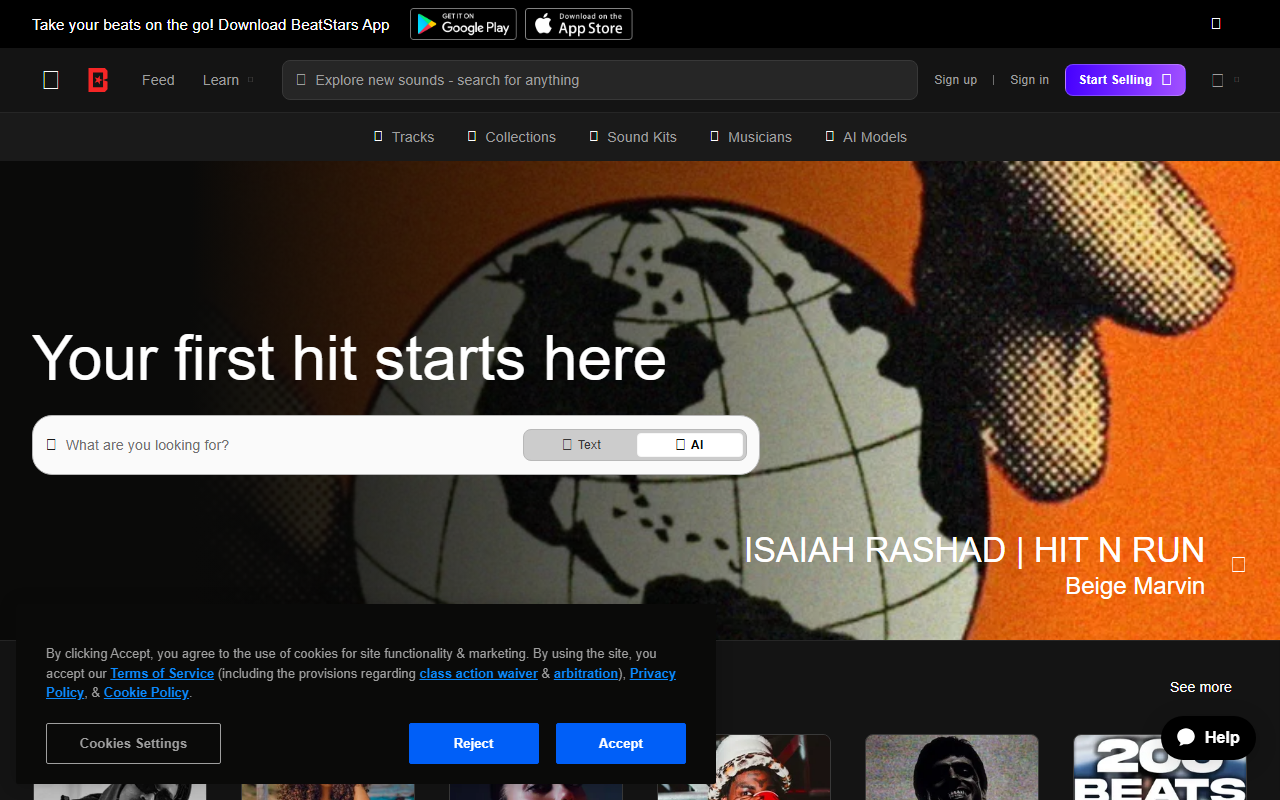
Task: Get the app on Google Play
Action: tap(463, 24)
